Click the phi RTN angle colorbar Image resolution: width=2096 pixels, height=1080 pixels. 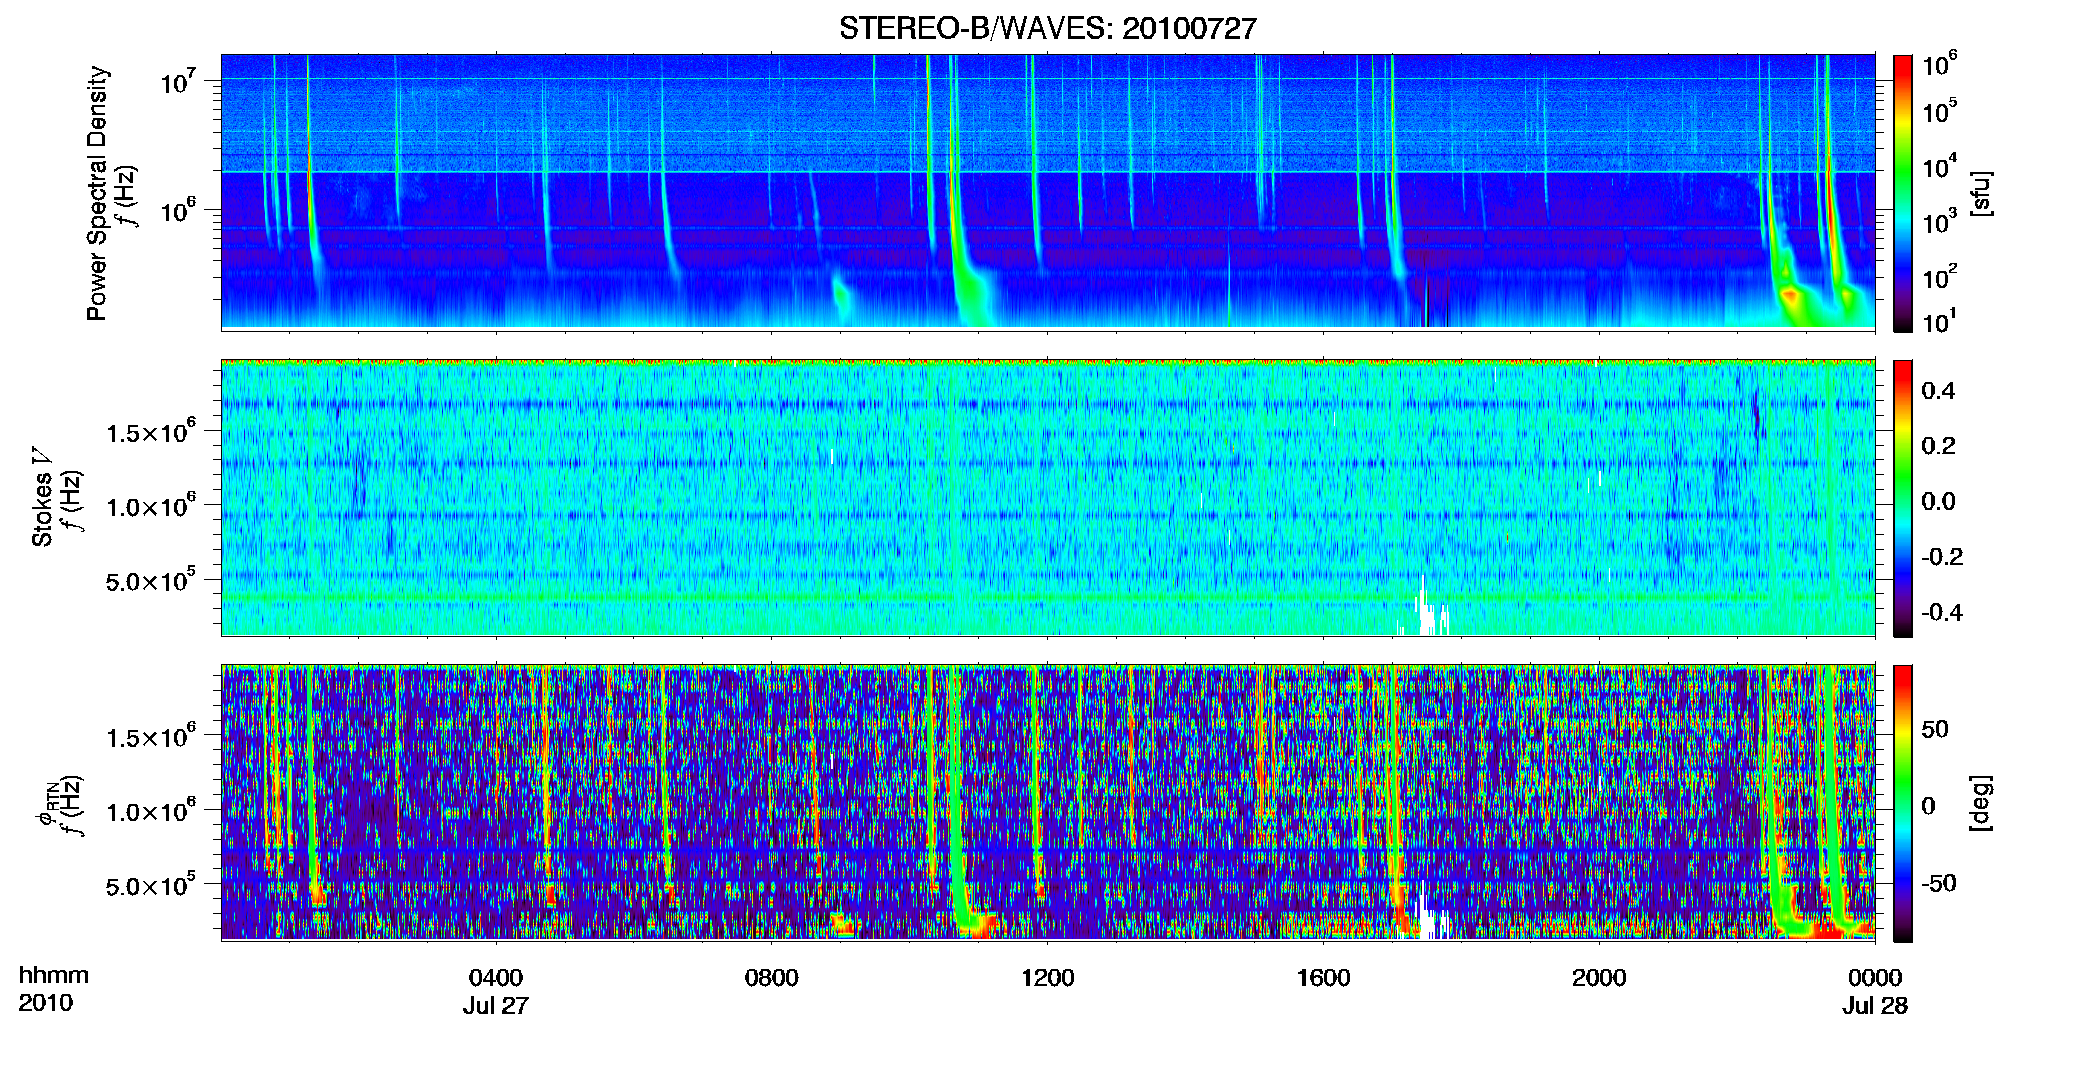(x=1903, y=803)
